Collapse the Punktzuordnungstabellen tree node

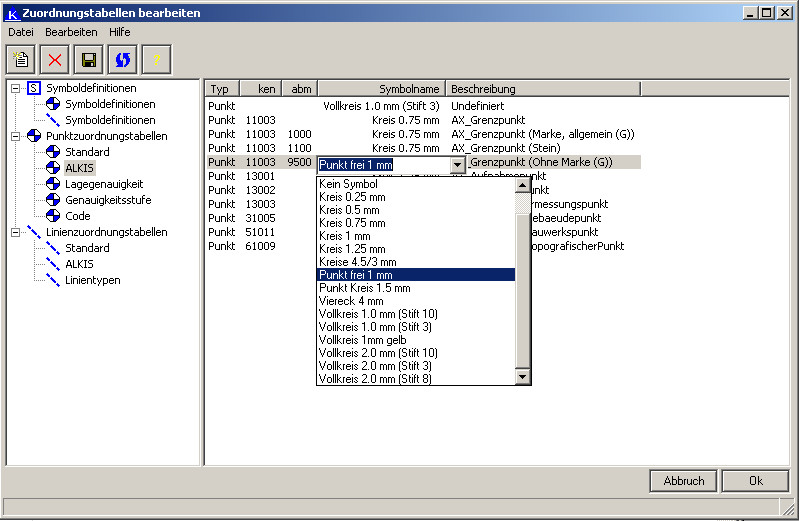click(x=15, y=136)
